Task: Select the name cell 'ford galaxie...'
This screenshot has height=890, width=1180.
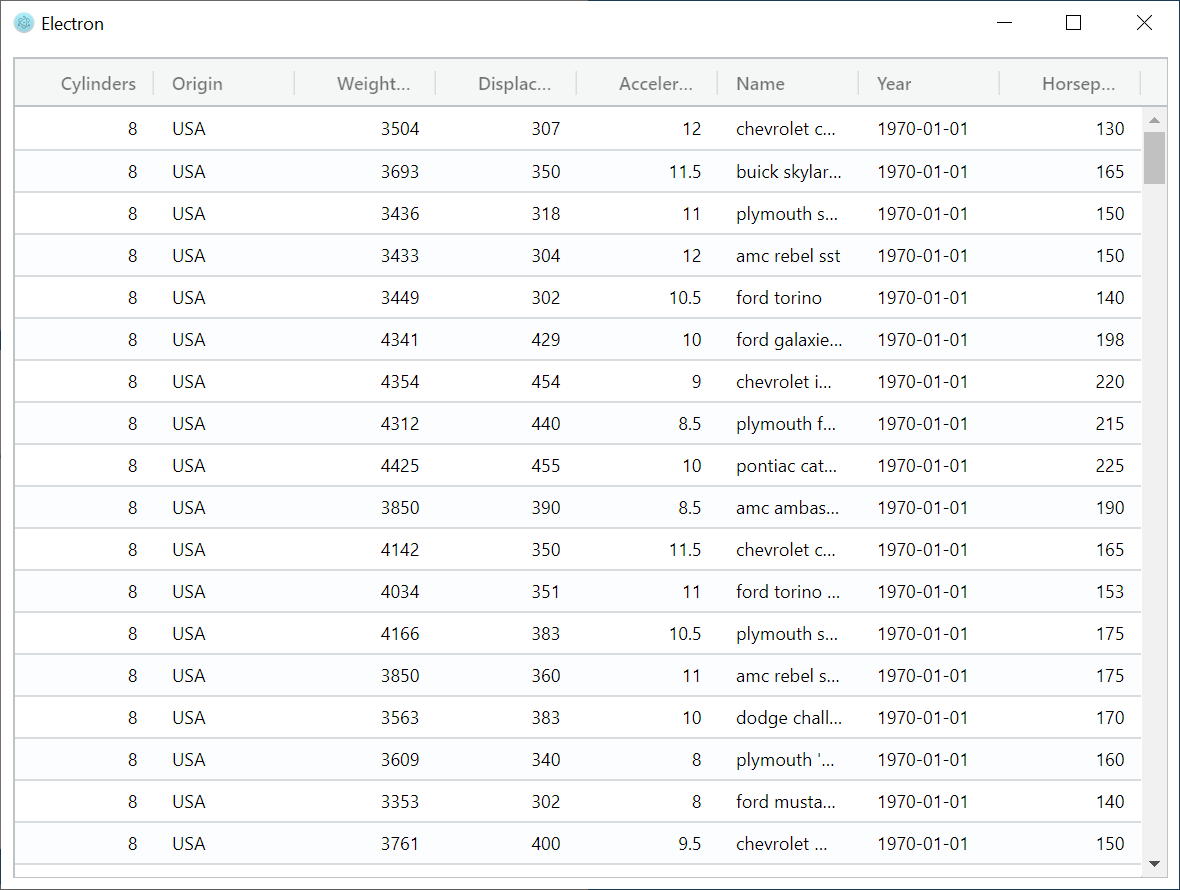Action: click(789, 340)
